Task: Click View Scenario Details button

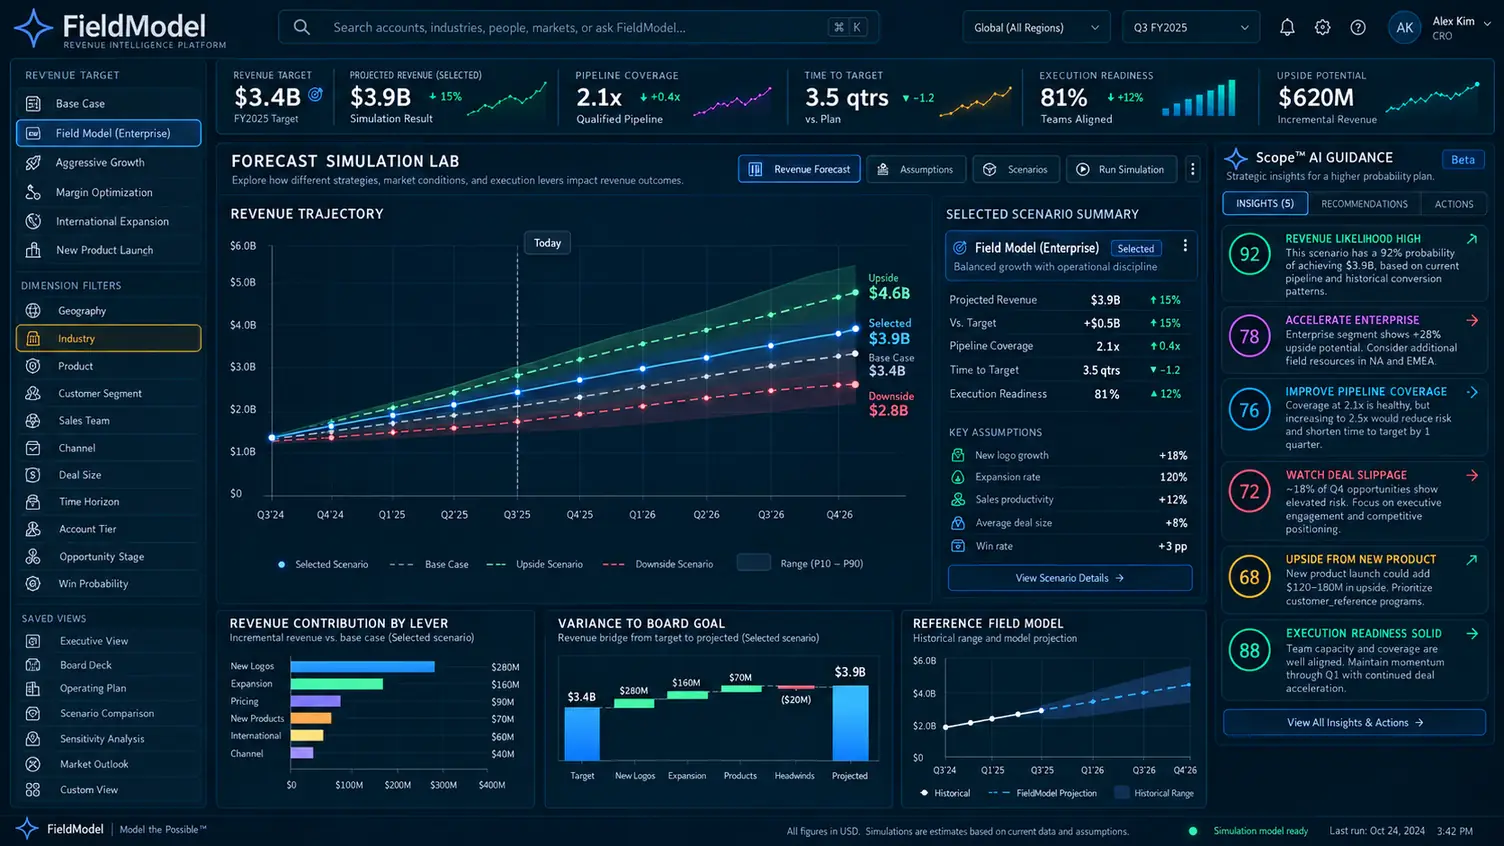Action: [1070, 578]
